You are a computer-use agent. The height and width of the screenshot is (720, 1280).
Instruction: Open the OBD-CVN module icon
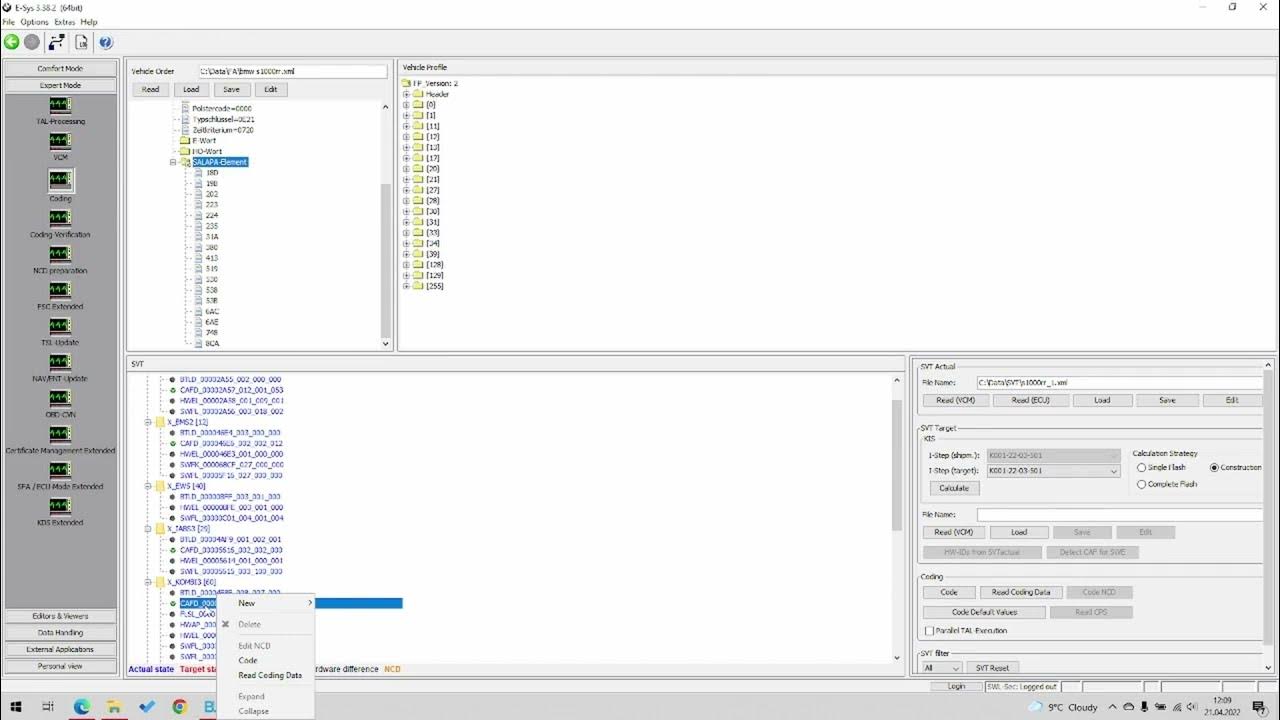(x=60, y=398)
